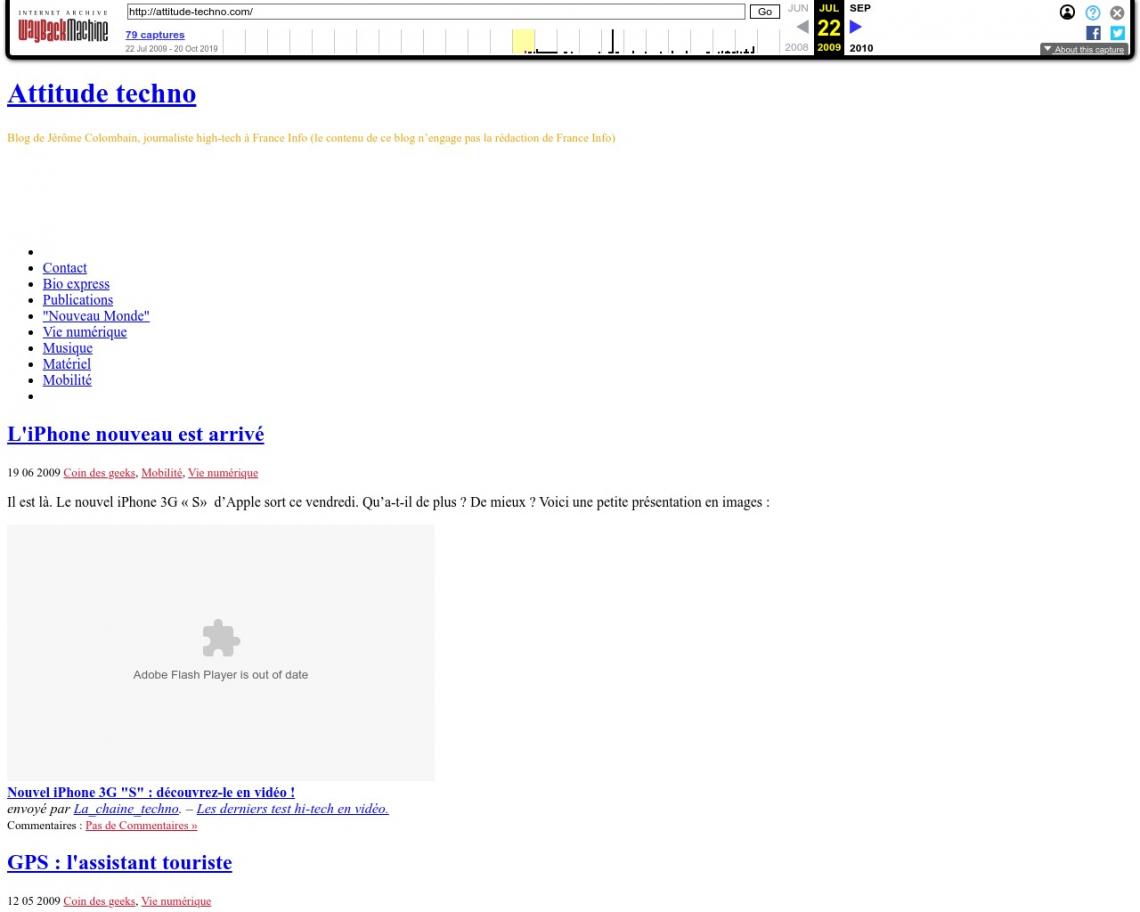
Task: Open the 79 captures link
Action: tap(155, 34)
